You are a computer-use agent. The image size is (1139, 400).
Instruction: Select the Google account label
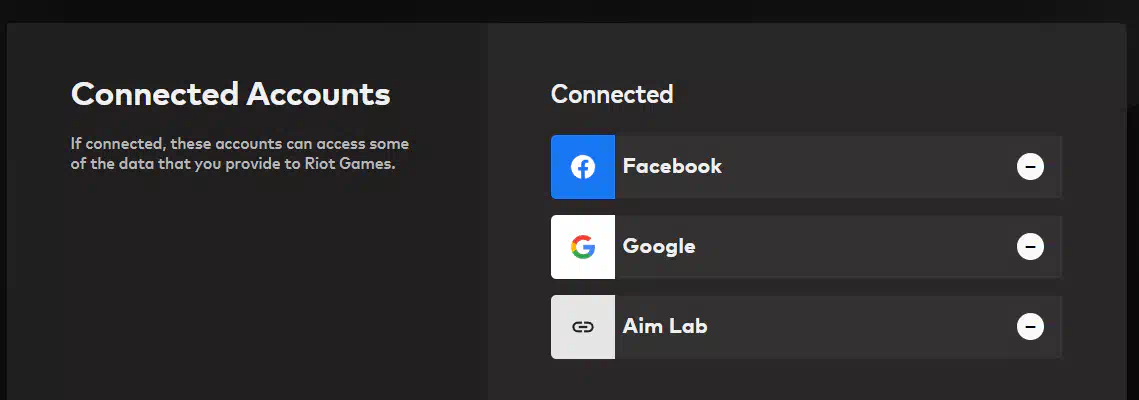(659, 247)
